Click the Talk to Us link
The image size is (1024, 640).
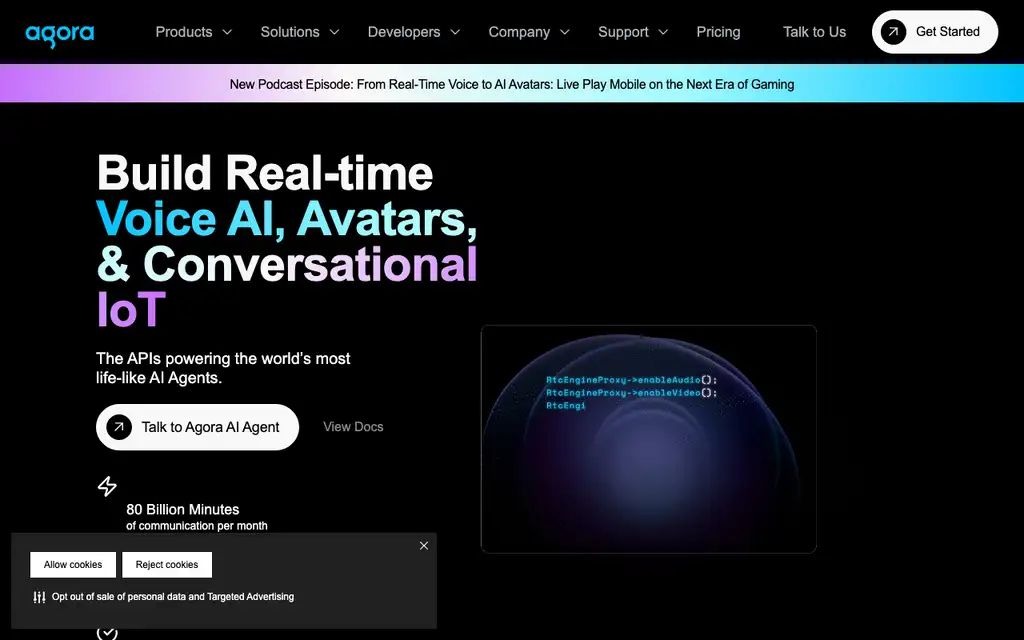[814, 32]
